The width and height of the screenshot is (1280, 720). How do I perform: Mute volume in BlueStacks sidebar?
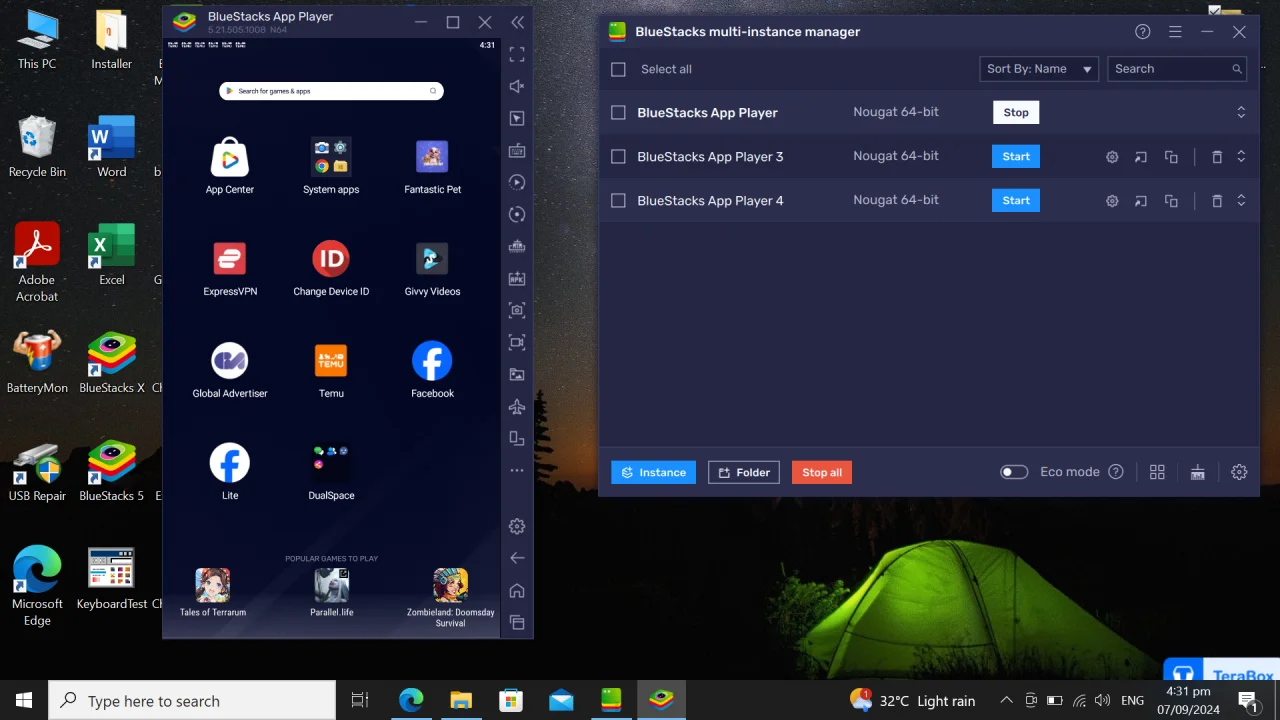(x=517, y=86)
